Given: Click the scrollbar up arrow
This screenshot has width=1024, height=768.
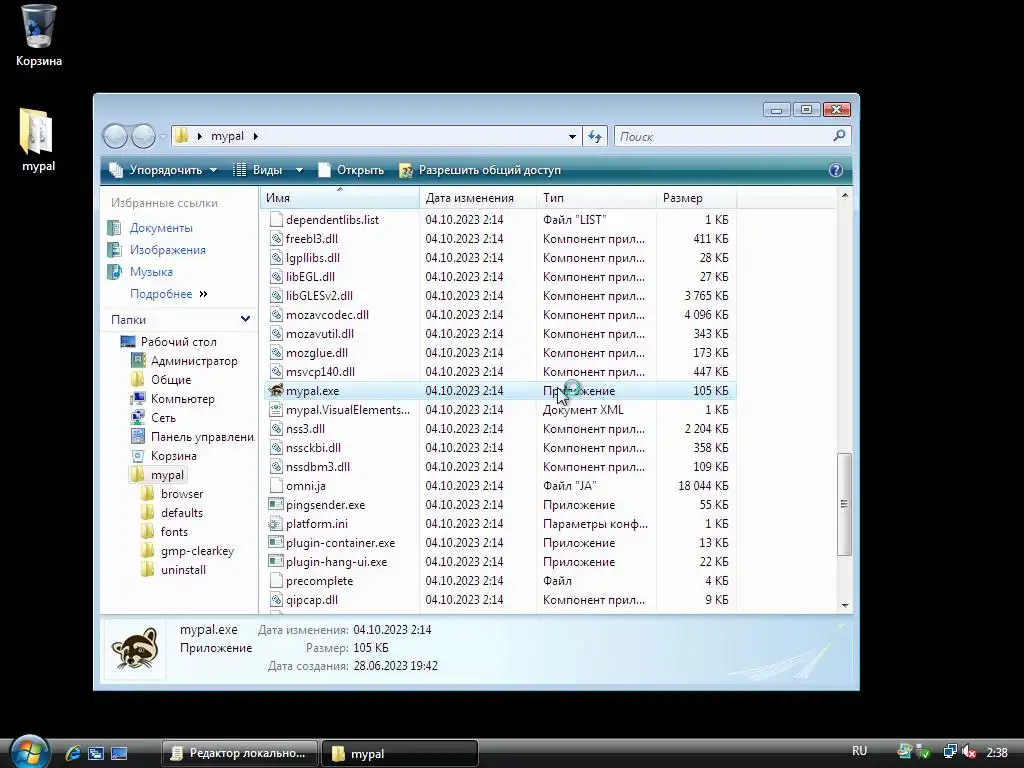Looking at the screenshot, I should pos(844,195).
